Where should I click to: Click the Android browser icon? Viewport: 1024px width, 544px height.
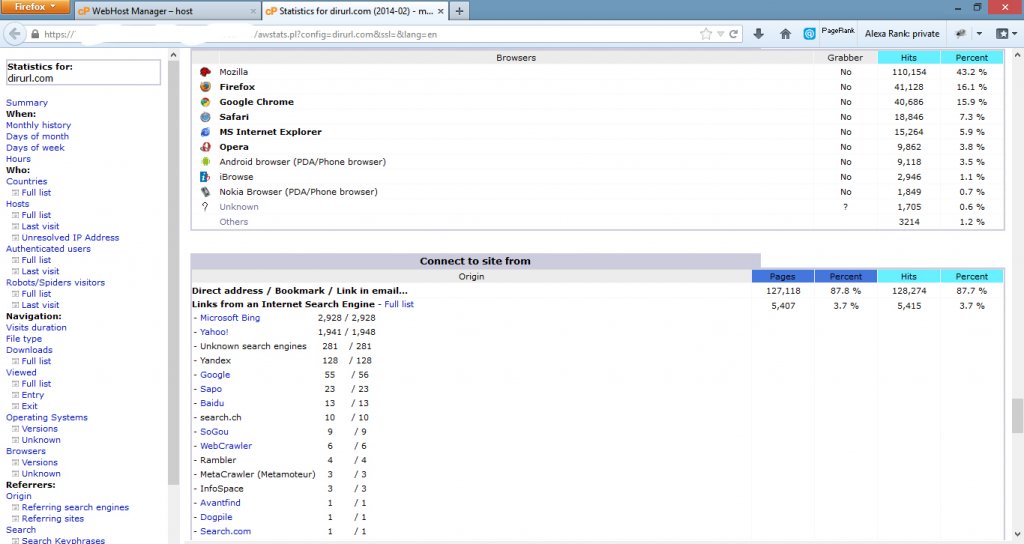[205, 162]
